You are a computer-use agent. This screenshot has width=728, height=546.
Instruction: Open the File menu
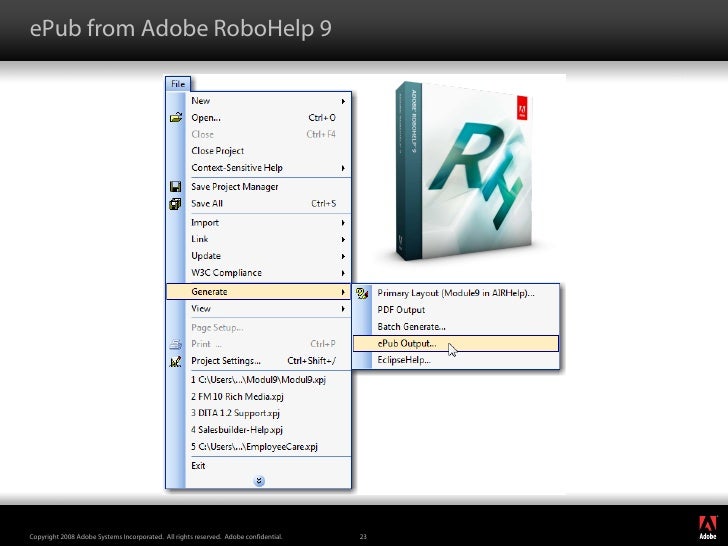click(178, 84)
